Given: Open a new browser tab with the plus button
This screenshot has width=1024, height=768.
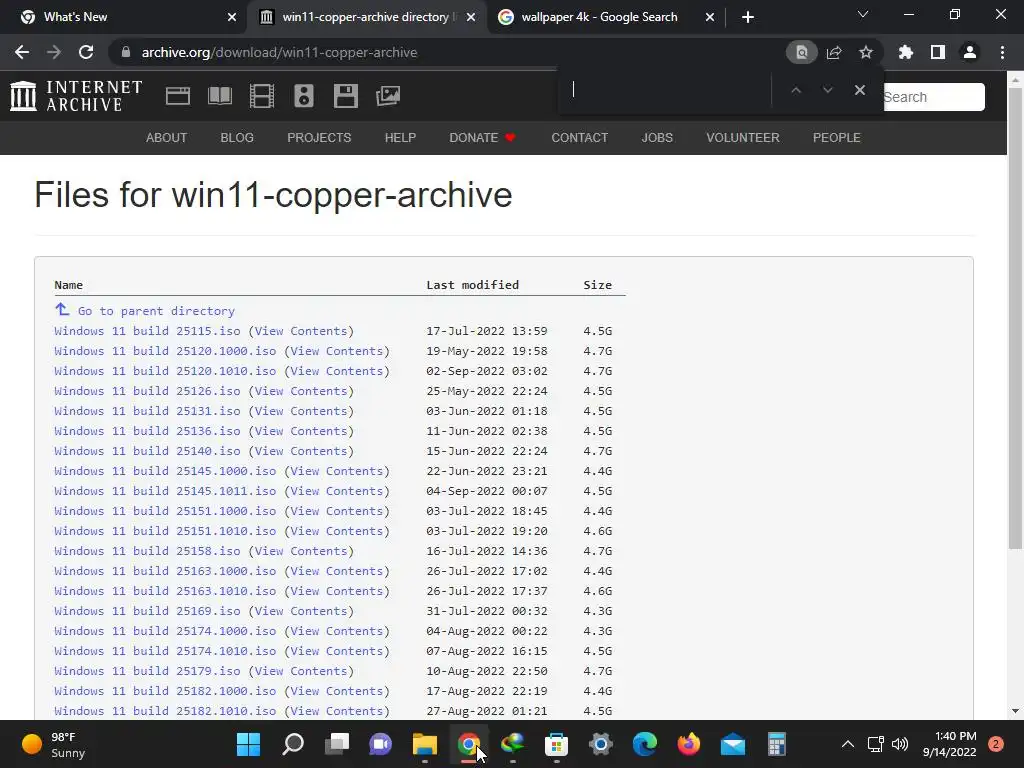Looking at the screenshot, I should 748,17.
